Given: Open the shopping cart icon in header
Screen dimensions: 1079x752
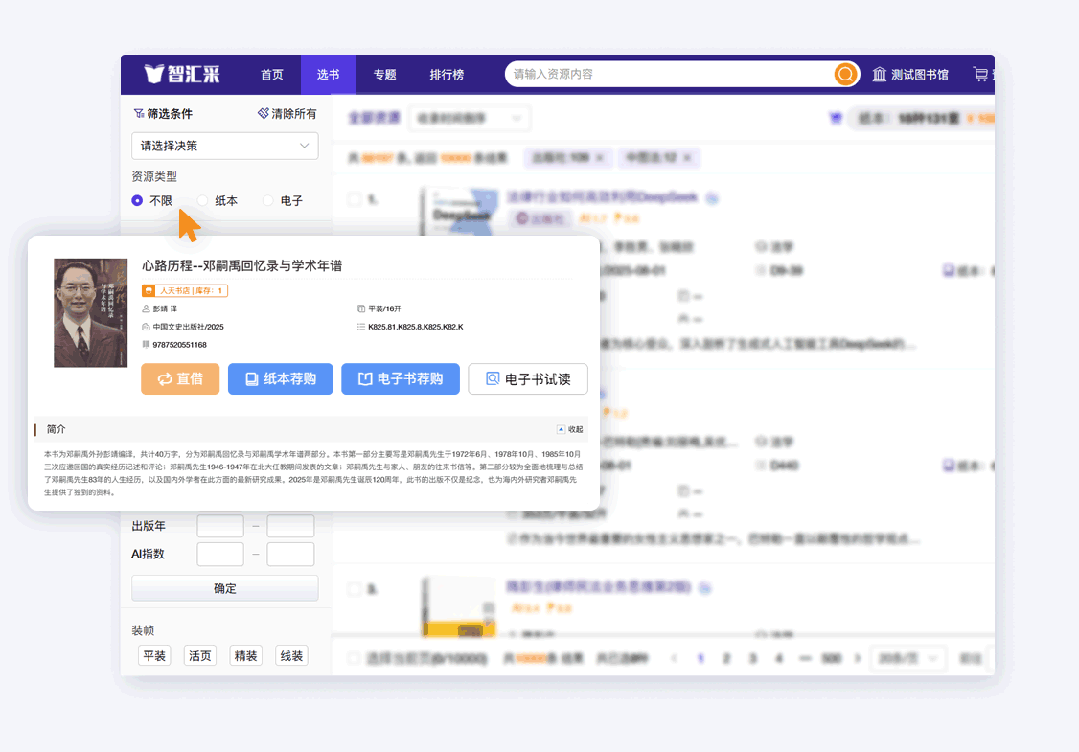Looking at the screenshot, I should (980, 75).
